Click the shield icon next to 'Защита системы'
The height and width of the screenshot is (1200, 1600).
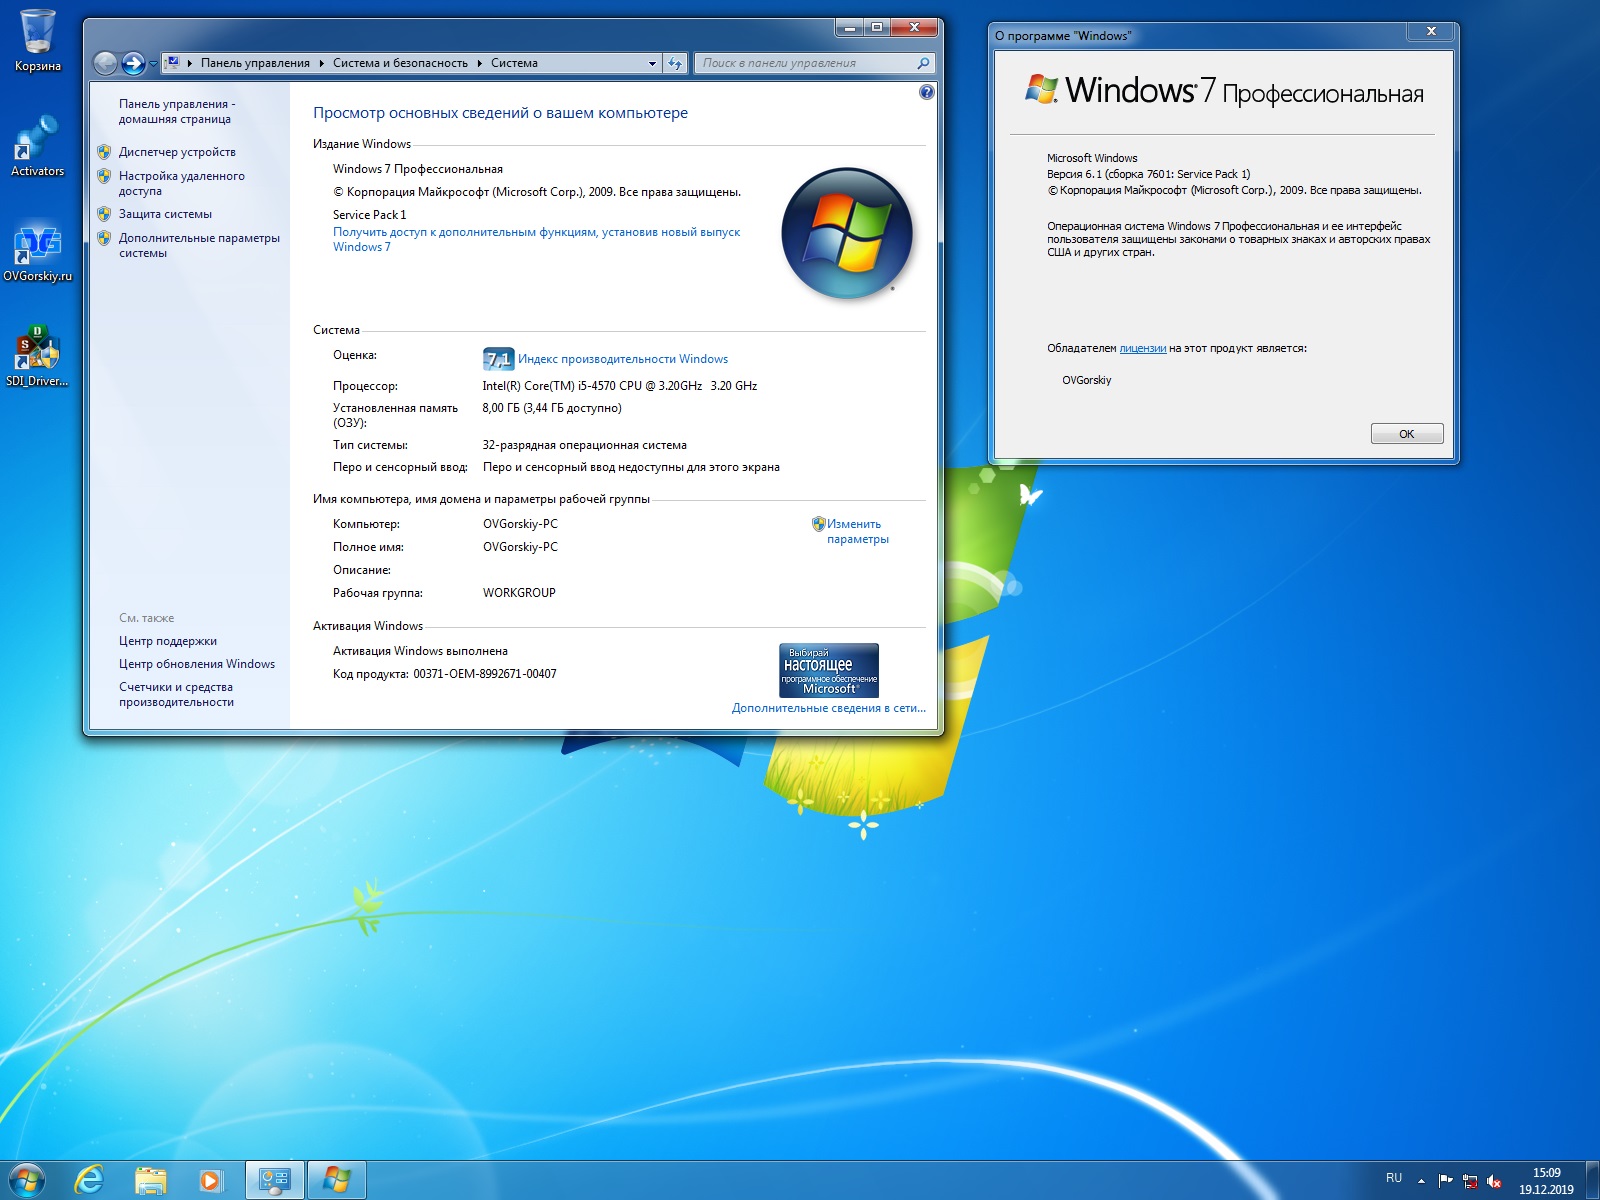104,214
